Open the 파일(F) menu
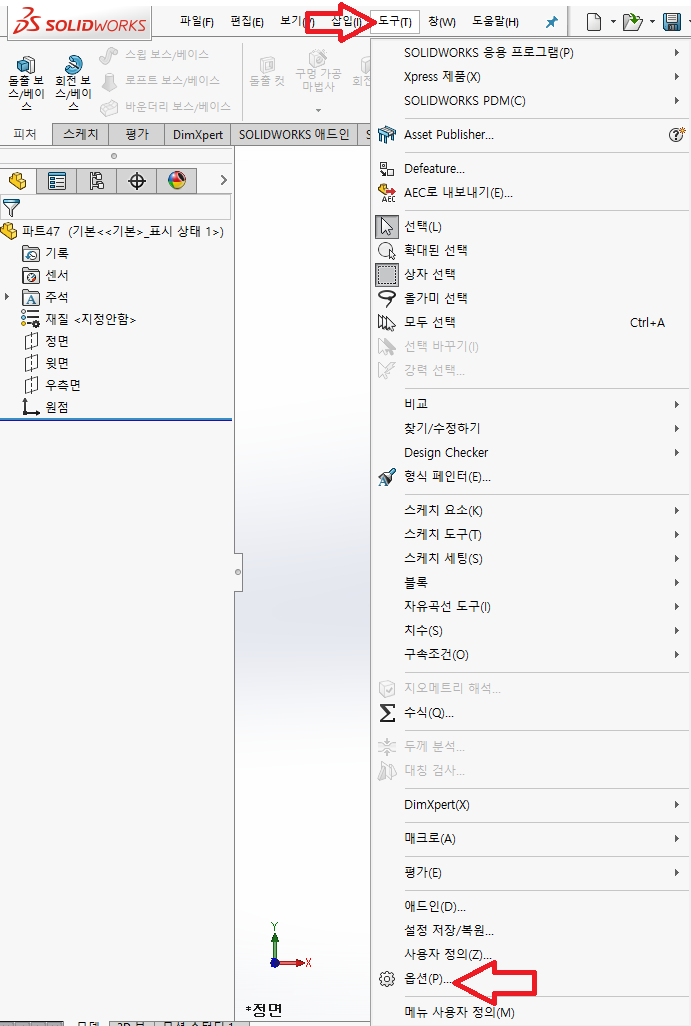This screenshot has height=1026, width=691. 197,22
